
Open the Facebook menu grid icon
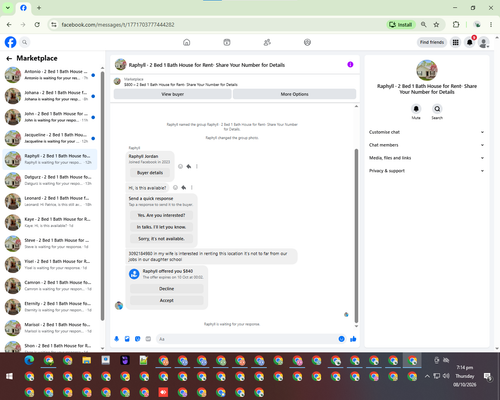pyautogui.click(x=455, y=42)
